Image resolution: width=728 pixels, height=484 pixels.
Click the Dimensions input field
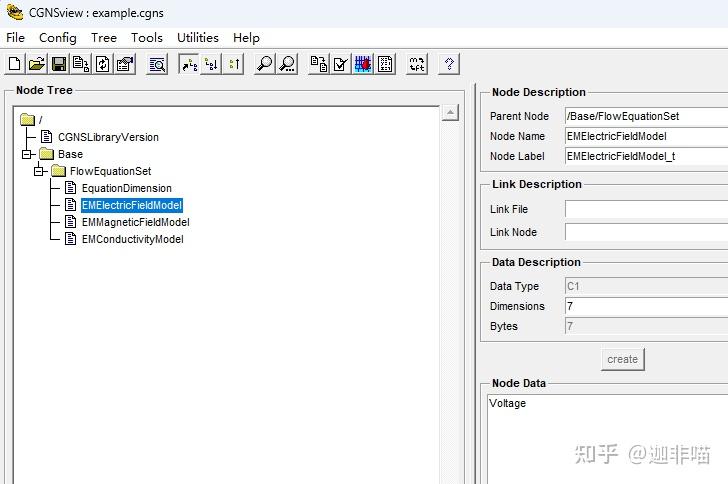tap(646, 306)
